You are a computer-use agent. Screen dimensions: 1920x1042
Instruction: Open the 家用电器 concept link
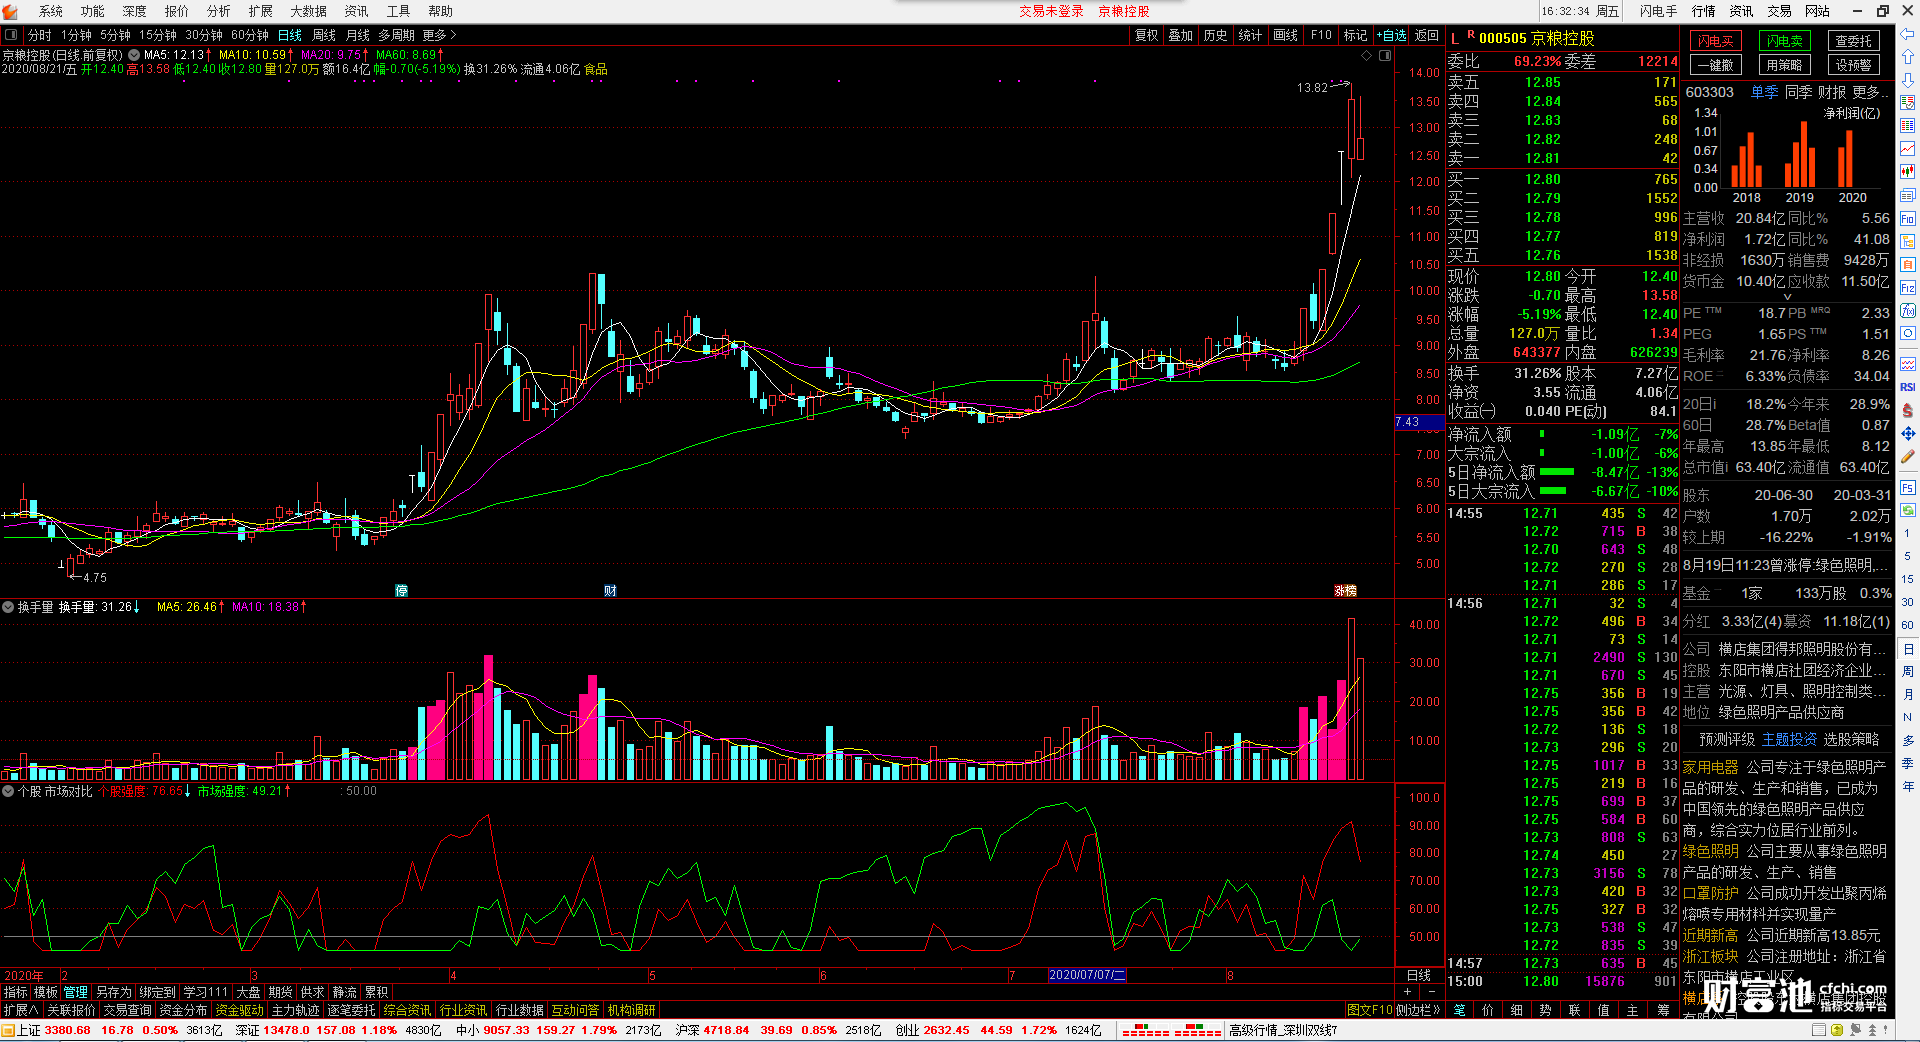click(1710, 767)
